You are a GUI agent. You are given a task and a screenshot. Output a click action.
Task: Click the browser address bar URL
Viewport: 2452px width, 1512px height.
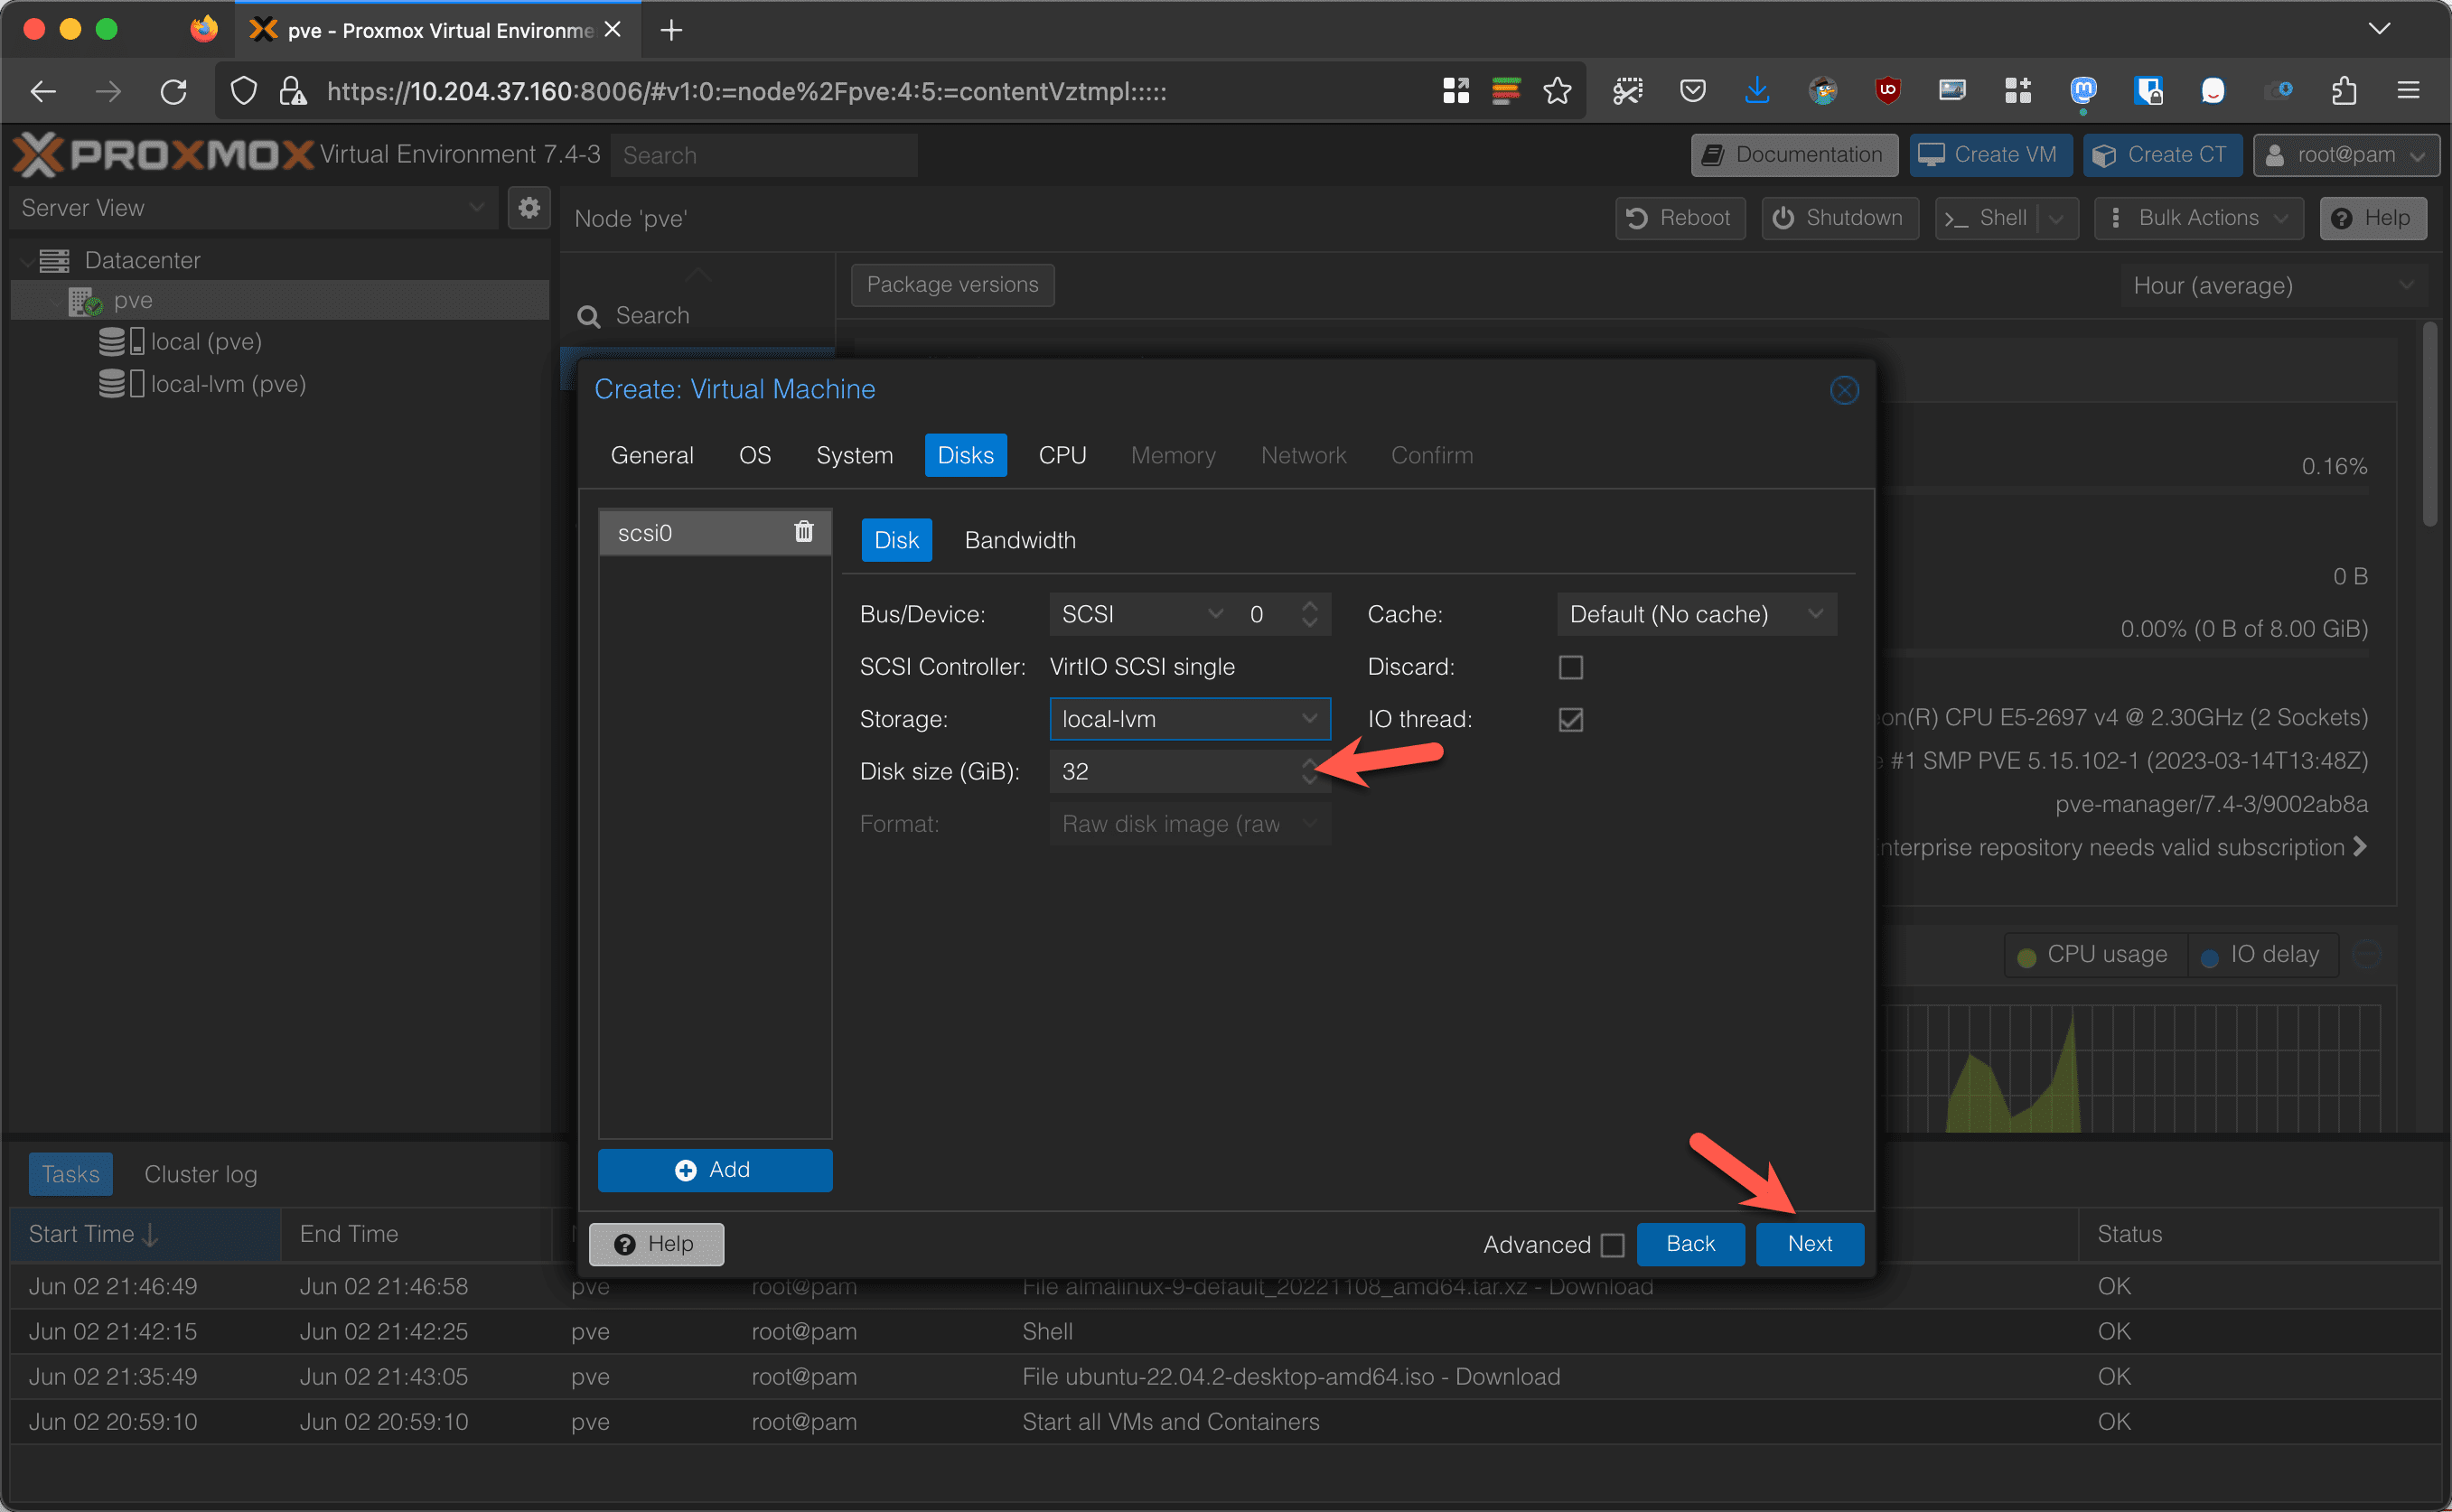pos(746,91)
